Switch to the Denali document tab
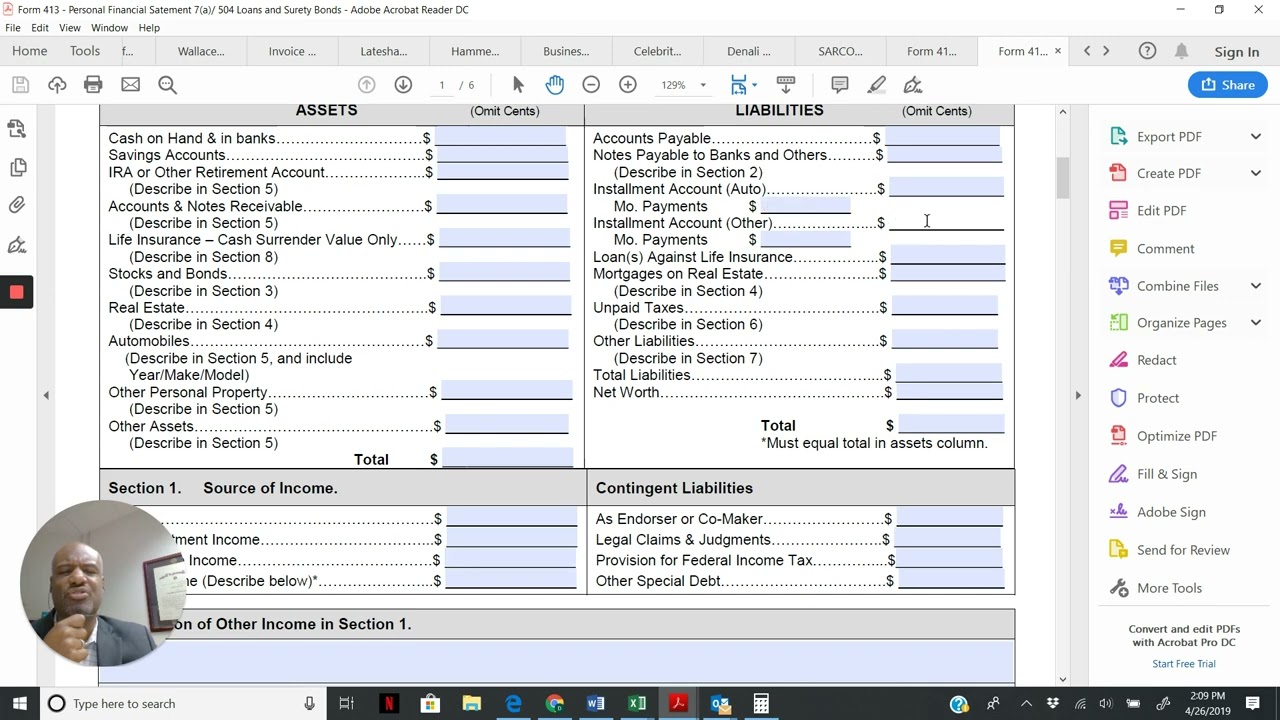 748,51
